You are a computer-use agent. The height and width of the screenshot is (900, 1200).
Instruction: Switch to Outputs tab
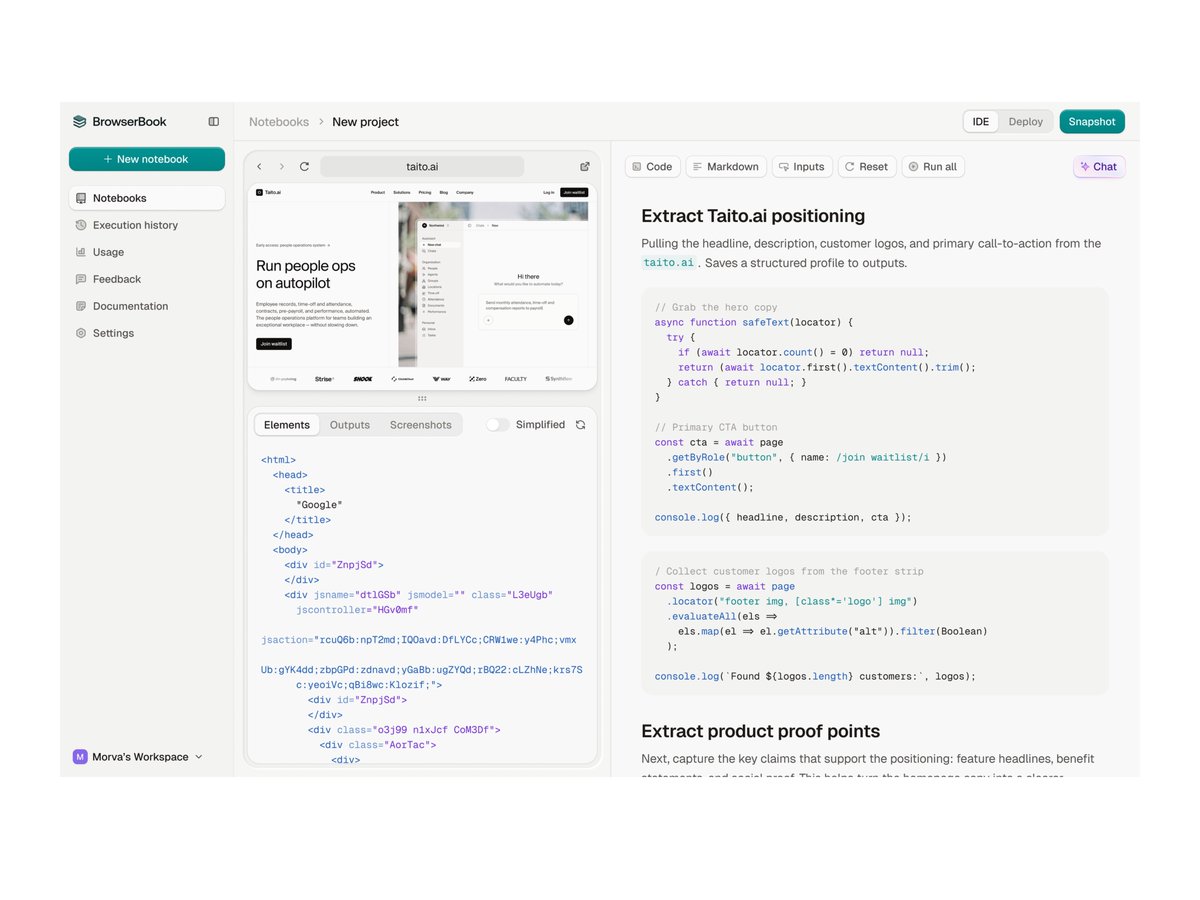pyautogui.click(x=350, y=425)
